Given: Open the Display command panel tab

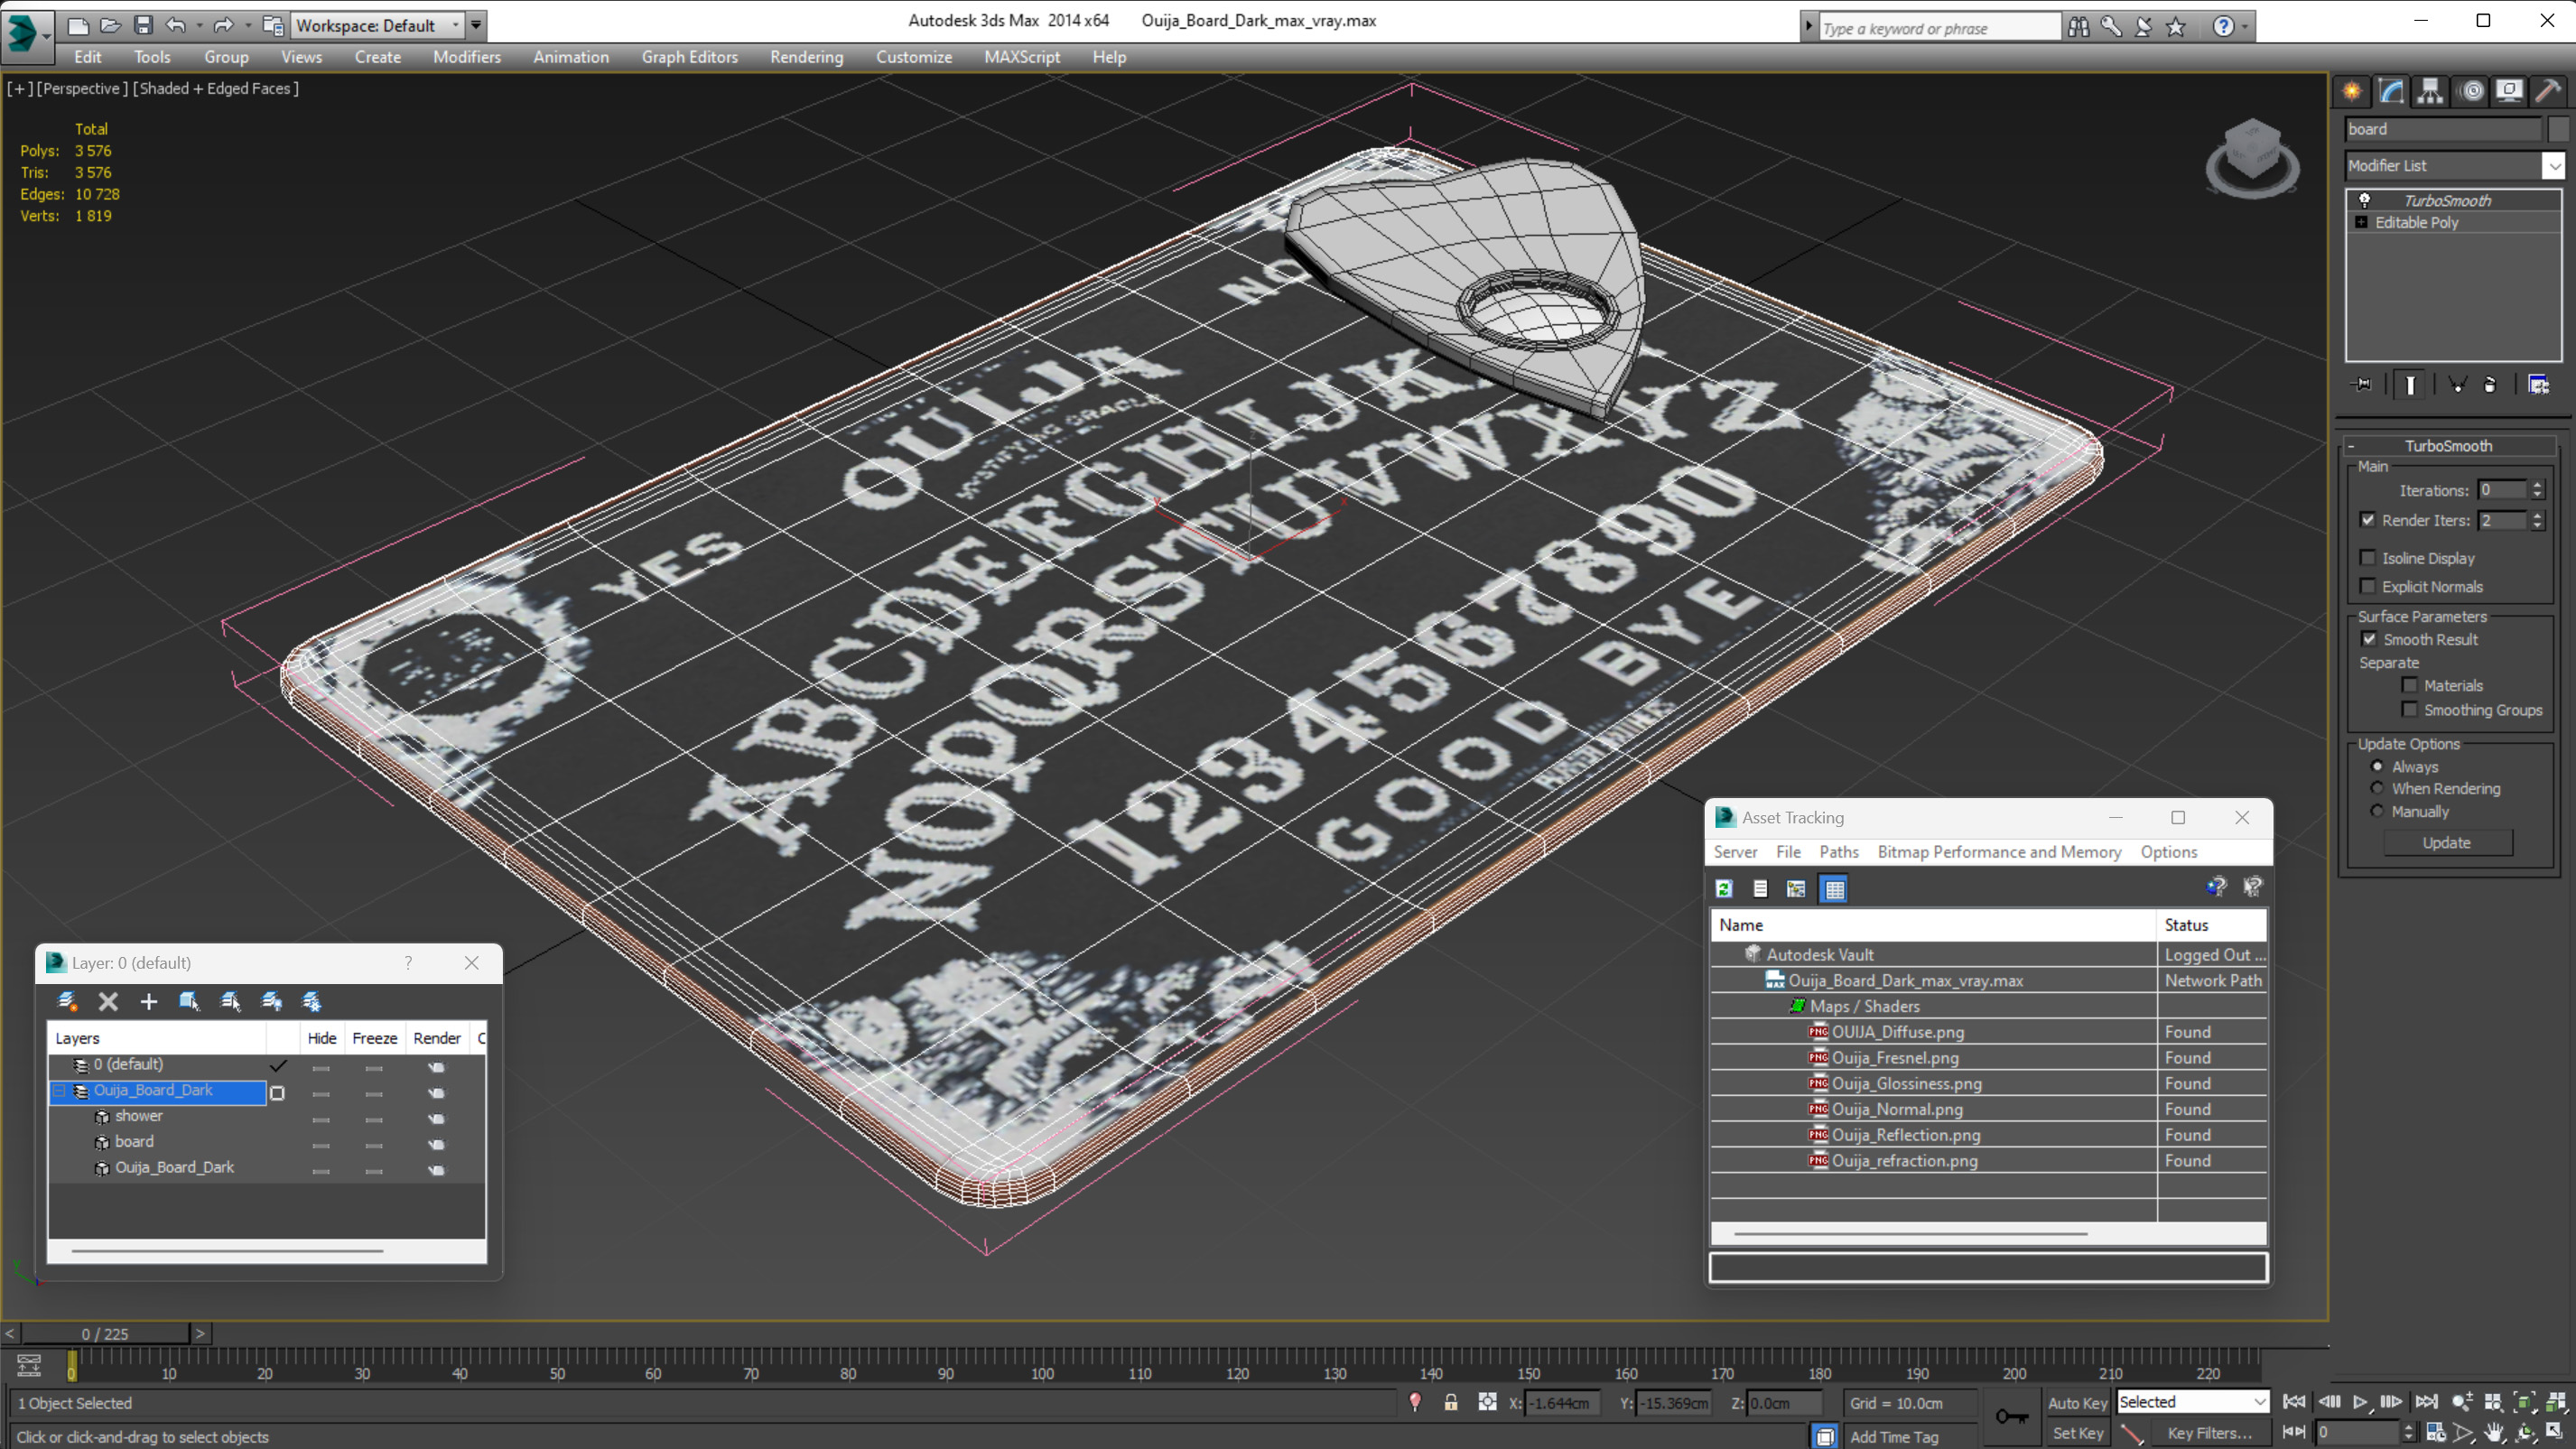Looking at the screenshot, I should click(x=2509, y=91).
